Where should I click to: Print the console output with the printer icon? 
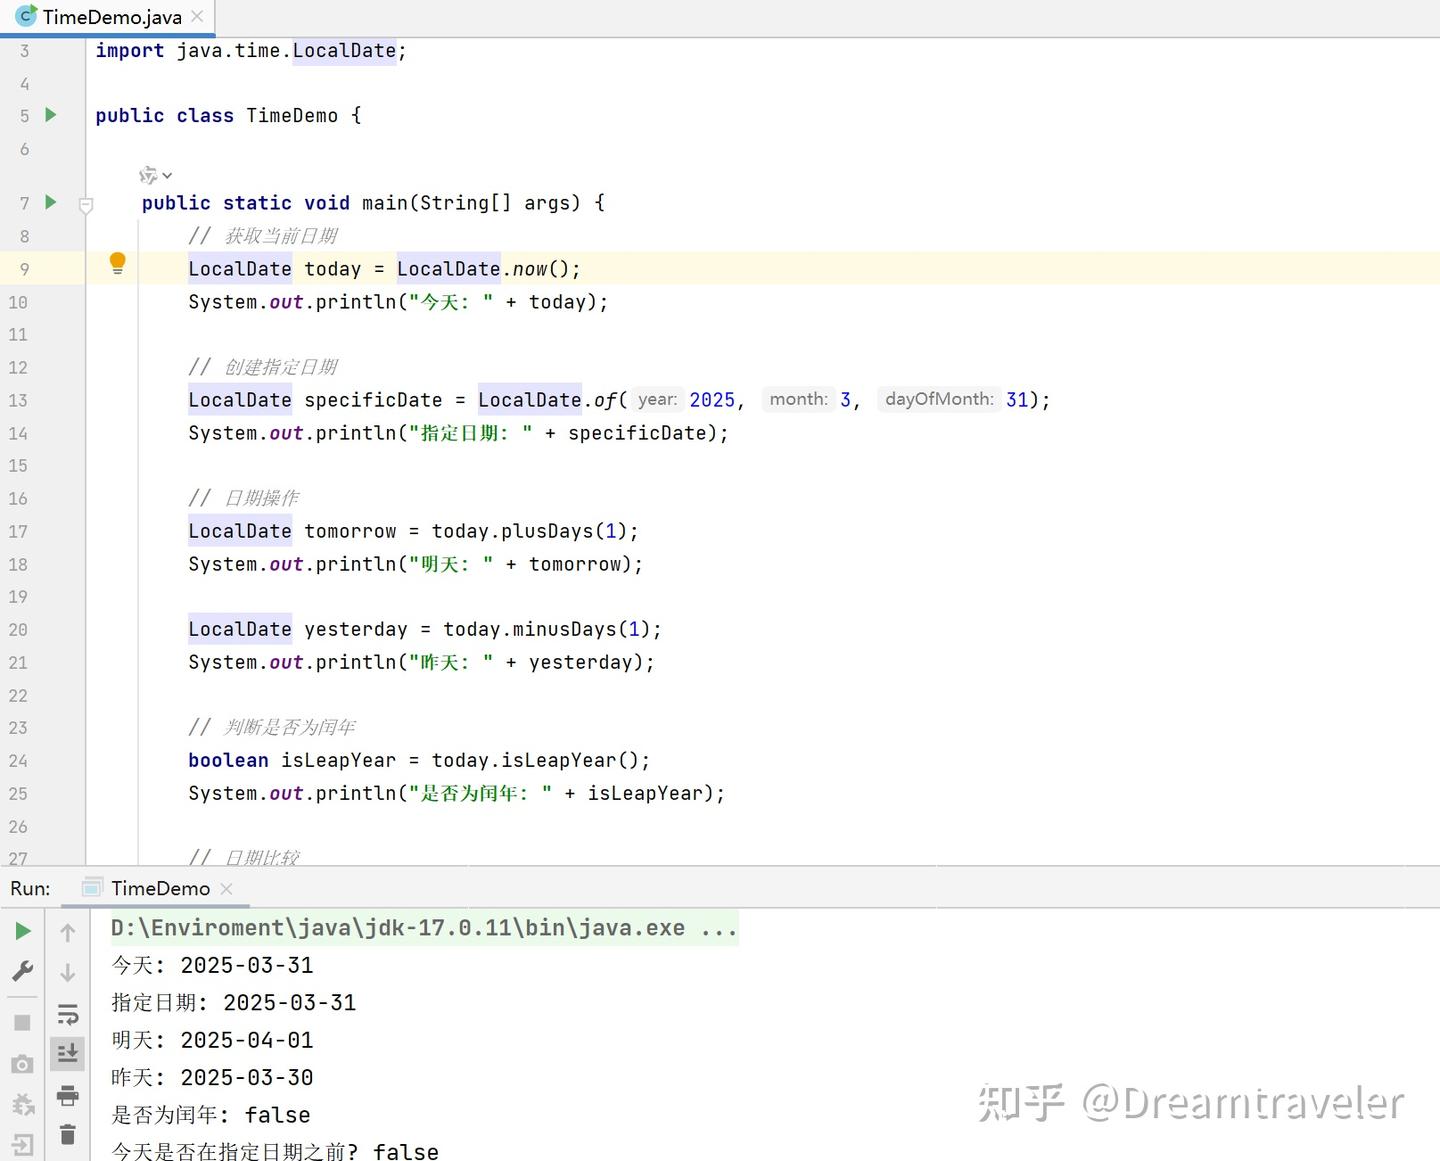(68, 1095)
